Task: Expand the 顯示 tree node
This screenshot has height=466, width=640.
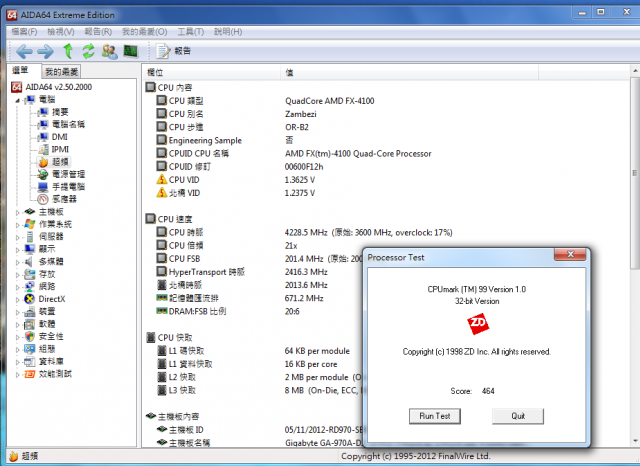Action: click(17, 250)
